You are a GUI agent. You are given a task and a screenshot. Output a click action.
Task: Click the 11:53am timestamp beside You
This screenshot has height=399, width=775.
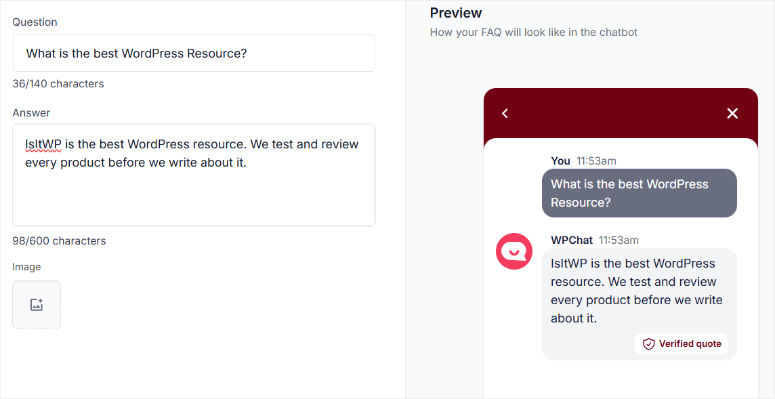tap(597, 161)
